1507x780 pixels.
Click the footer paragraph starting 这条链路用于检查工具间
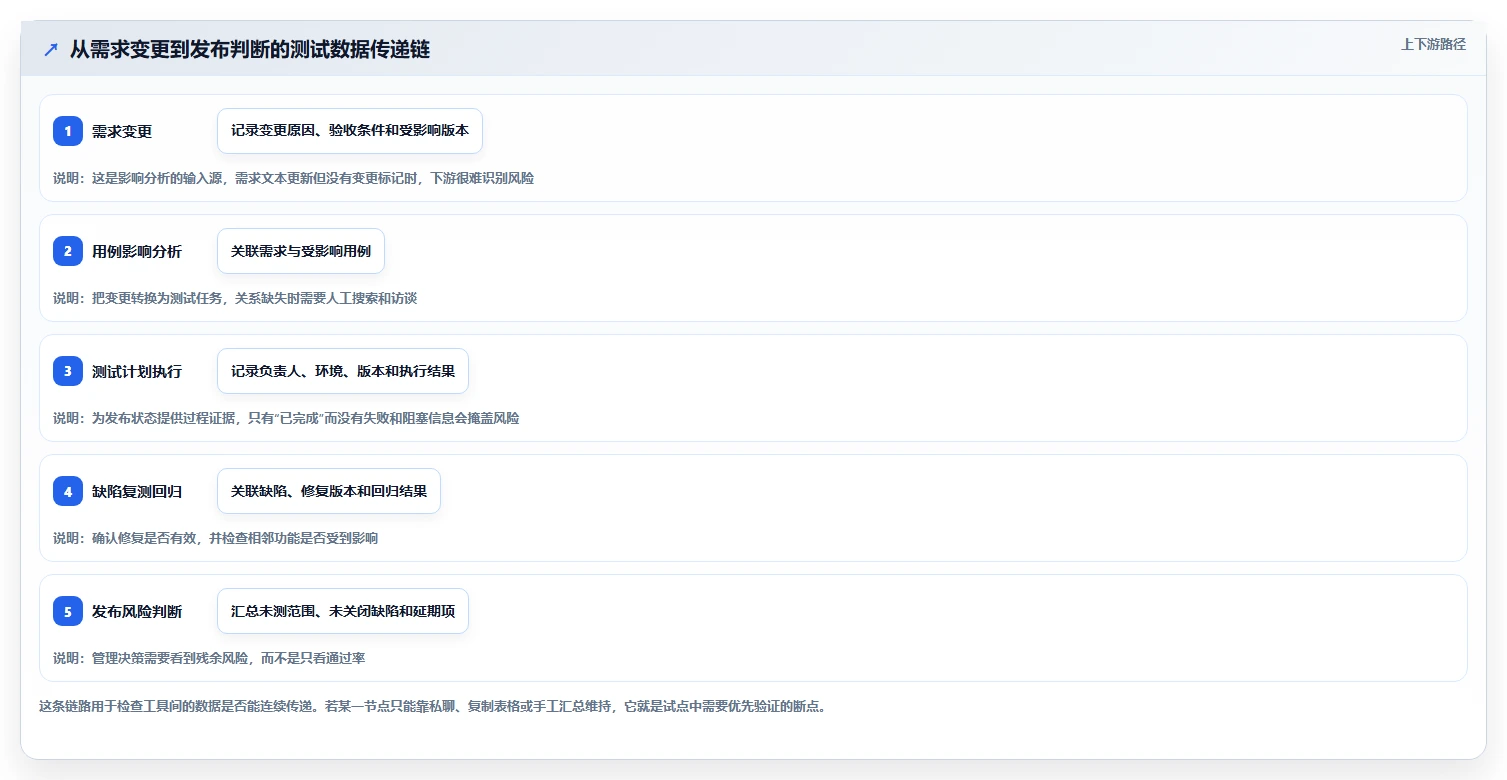(432, 706)
